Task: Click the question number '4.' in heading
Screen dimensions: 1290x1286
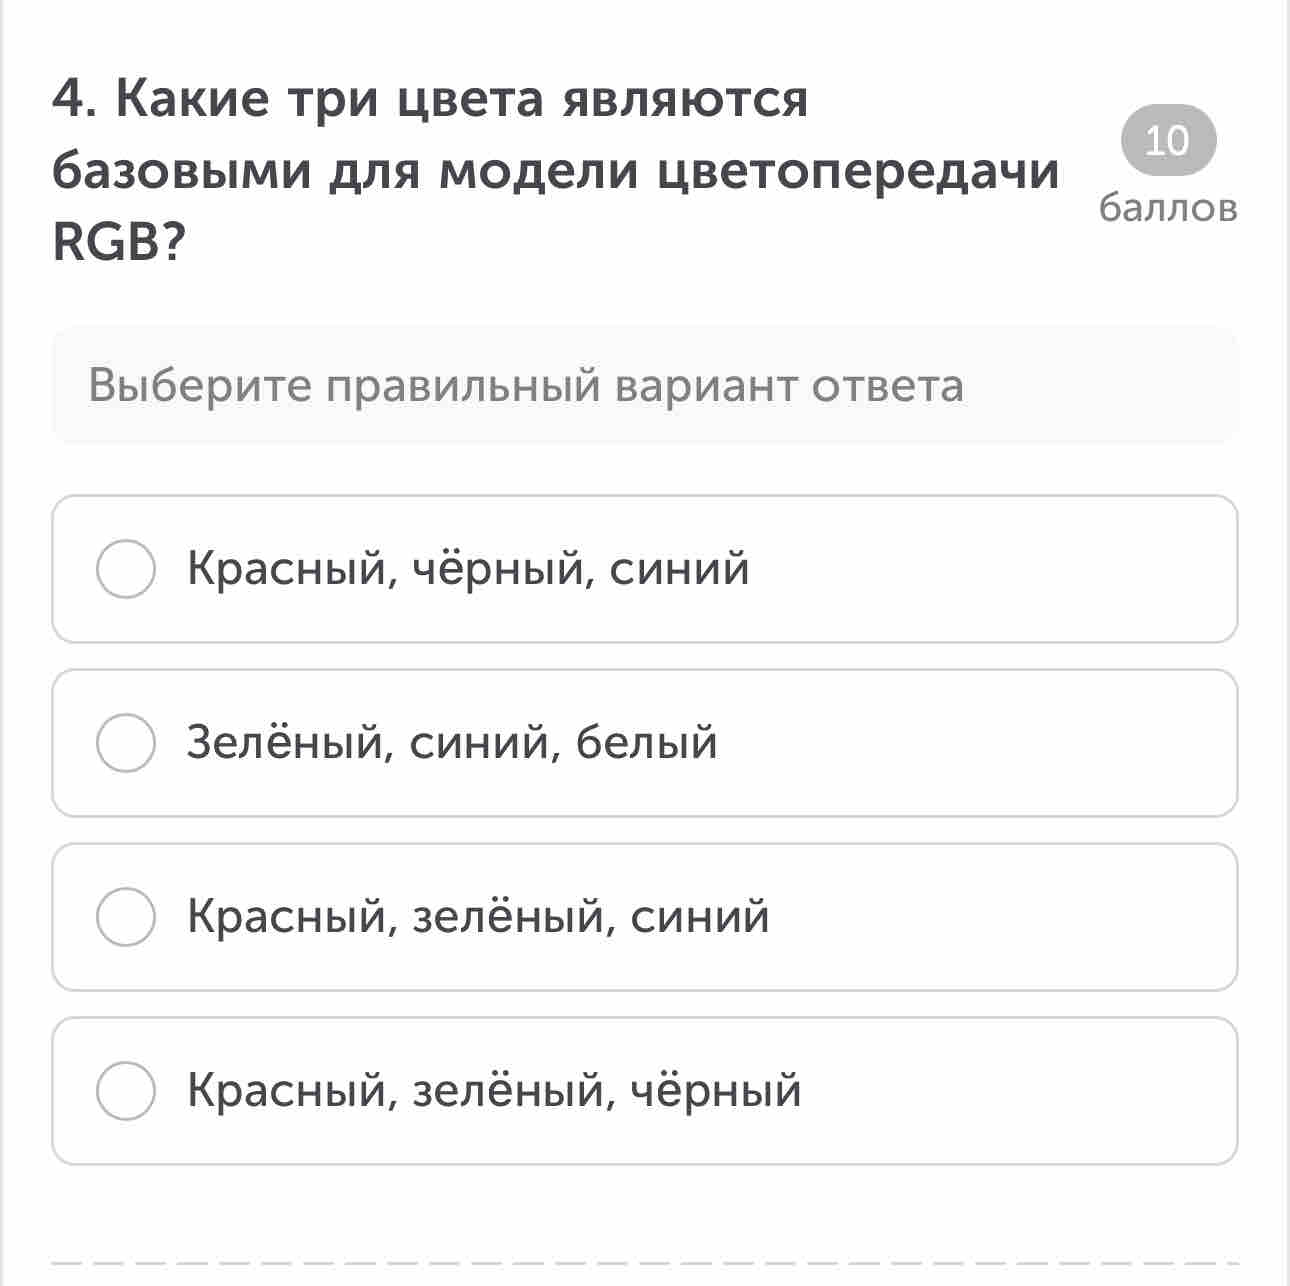Action: pos(75,99)
